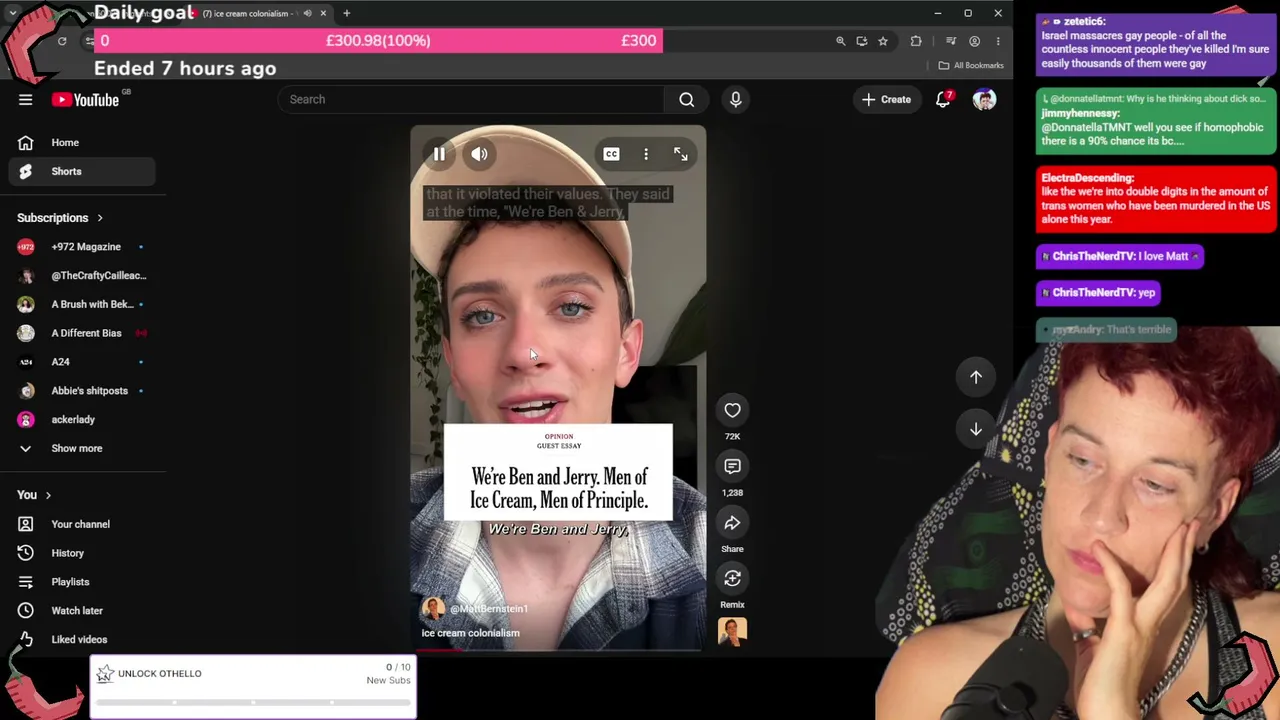Open the sound thumbnail below Remix
The image size is (1280, 720).
pyautogui.click(x=732, y=631)
